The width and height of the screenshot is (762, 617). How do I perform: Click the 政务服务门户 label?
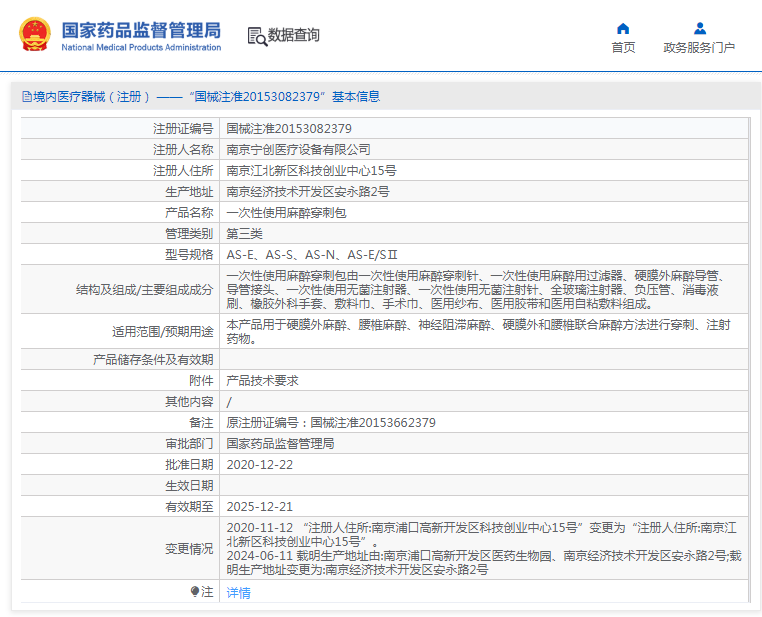click(699, 47)
